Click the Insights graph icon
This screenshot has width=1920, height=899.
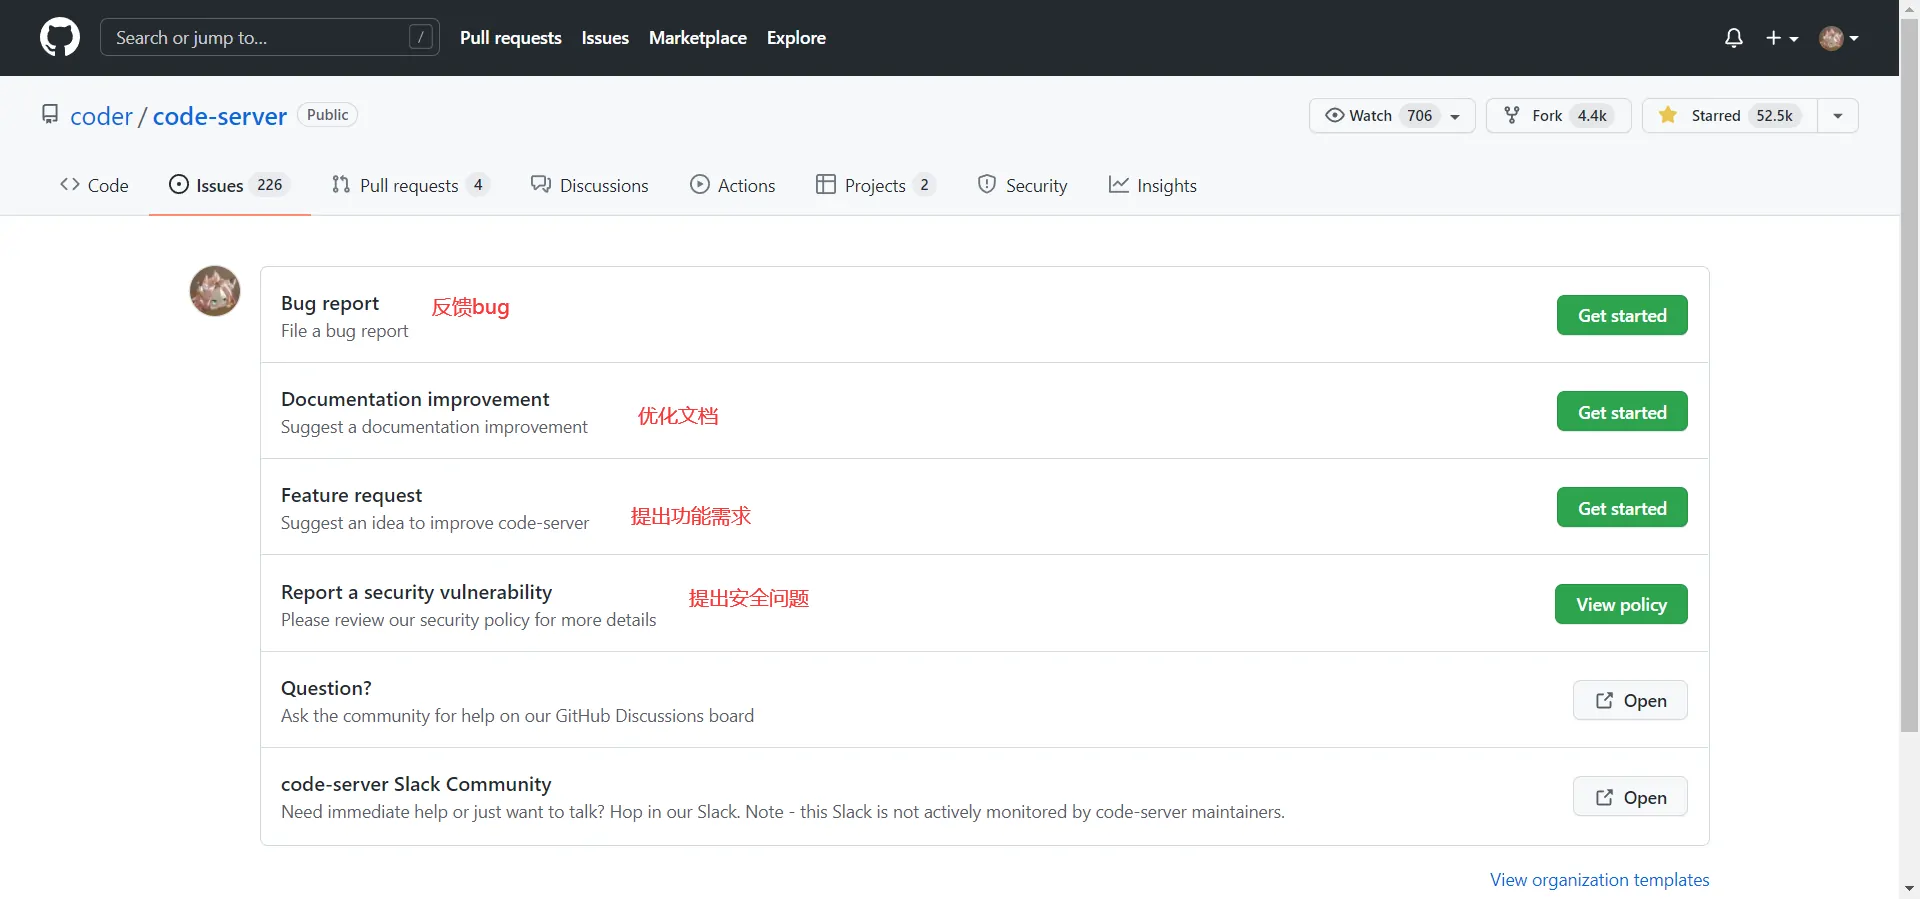pyautogui.click(x=1119, y=184)
